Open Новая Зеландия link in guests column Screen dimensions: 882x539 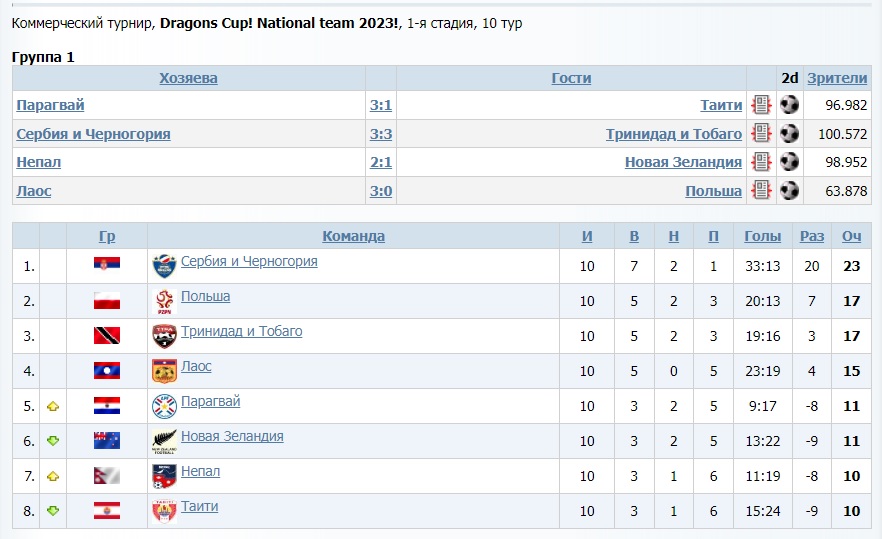[683, 162]
